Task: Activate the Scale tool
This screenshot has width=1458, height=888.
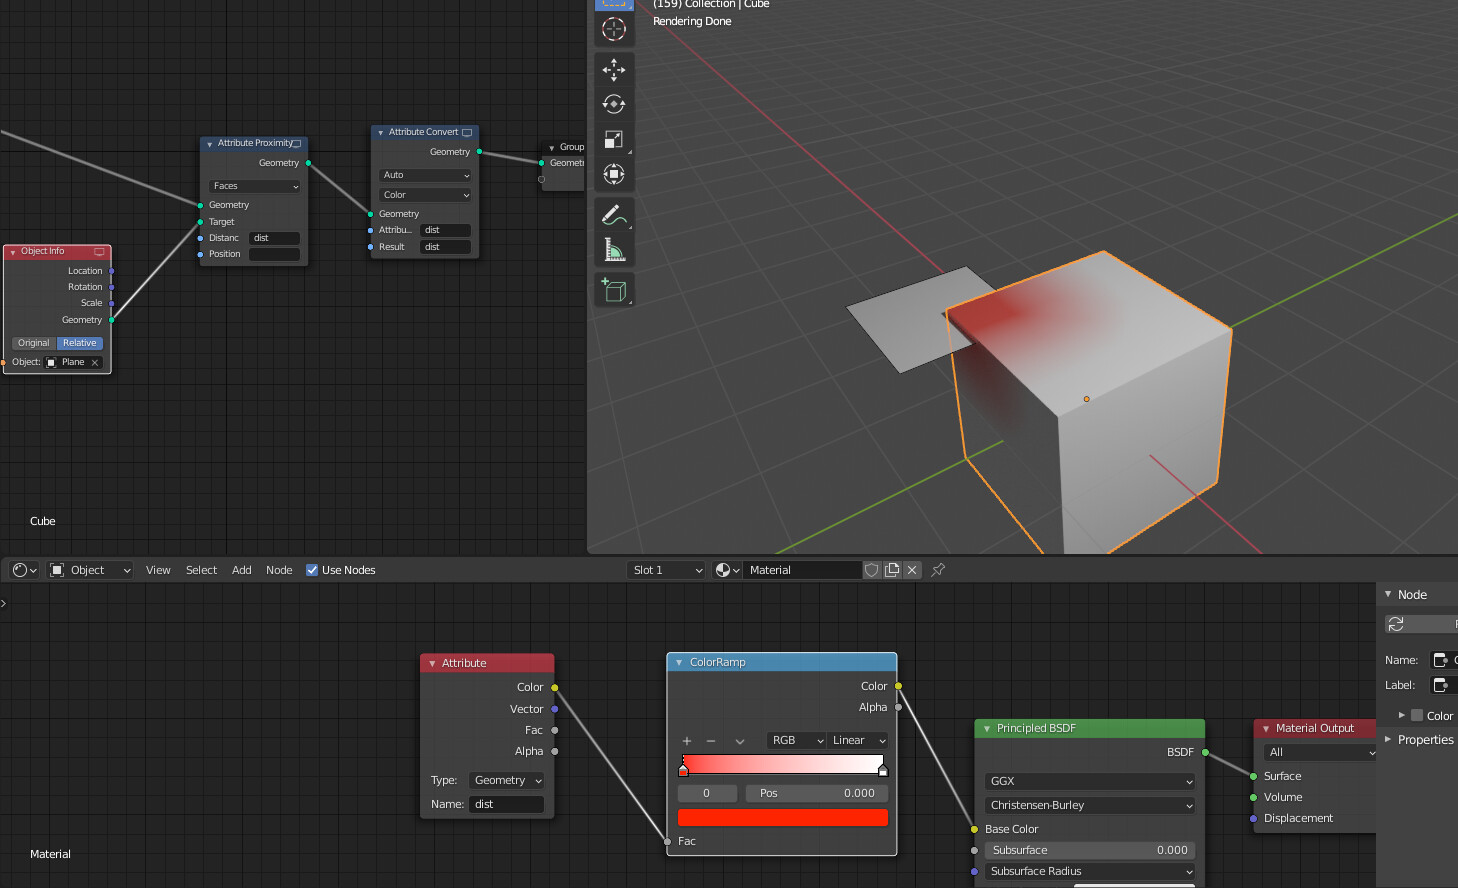Action: coord(613,139)
